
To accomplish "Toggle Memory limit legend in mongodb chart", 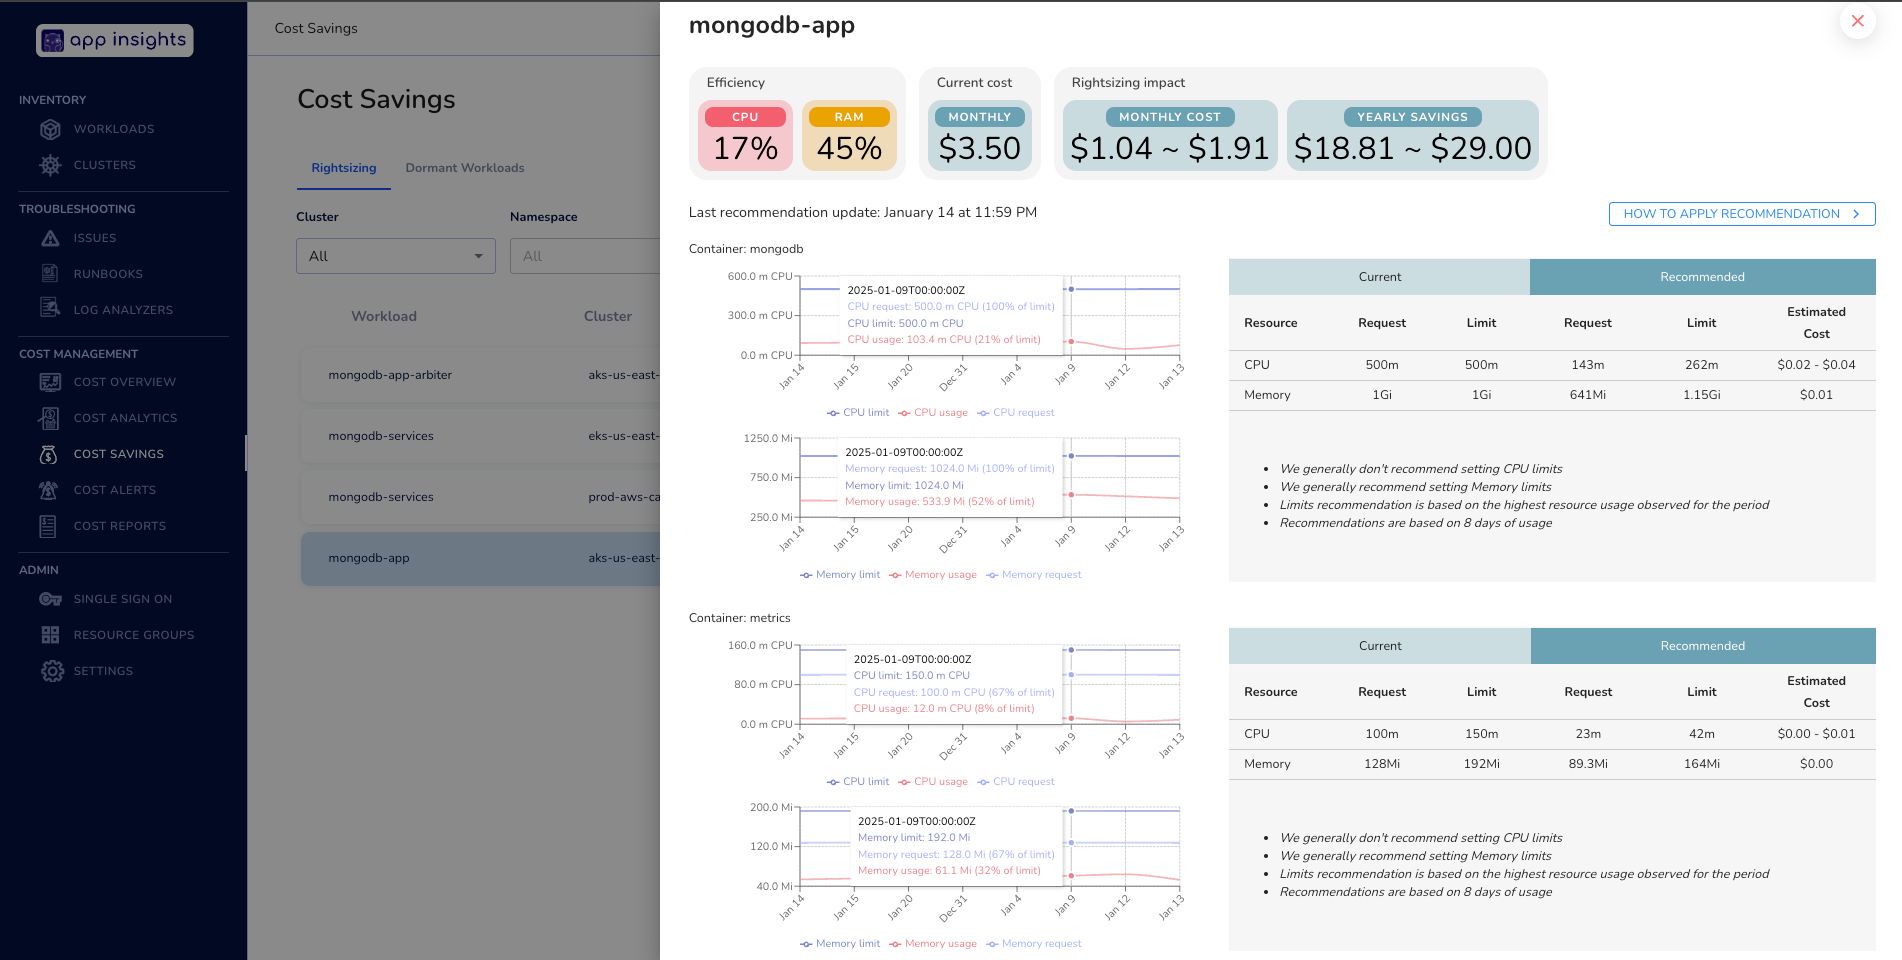I will [840, 575].
